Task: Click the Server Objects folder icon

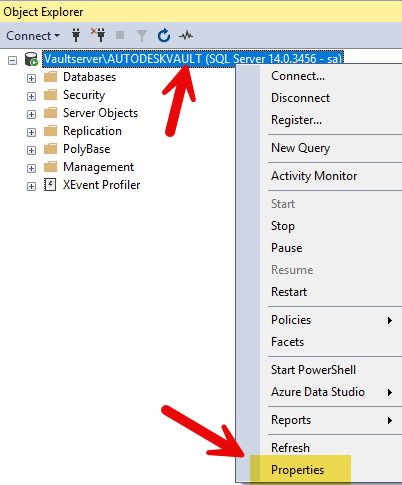Action: click(x=51, y=113)
